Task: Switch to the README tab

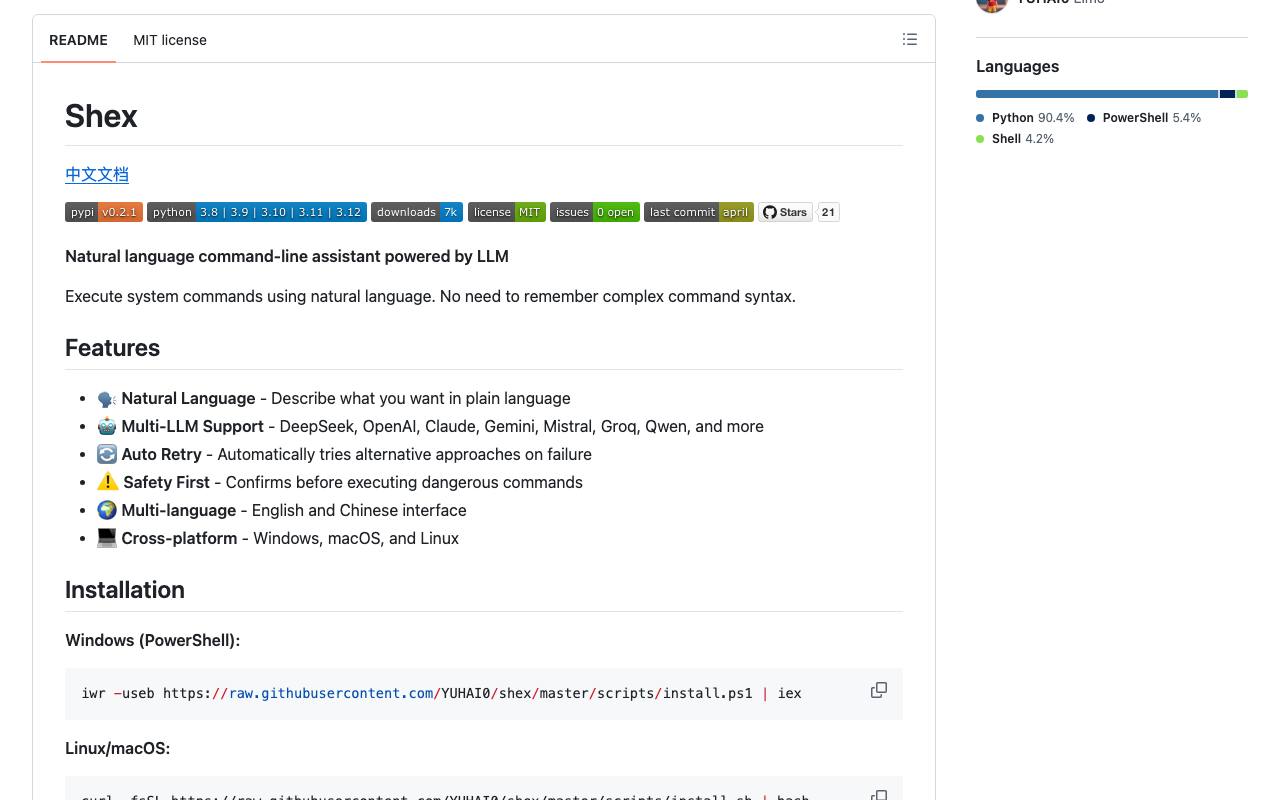Action: click(x=78, y=40)
